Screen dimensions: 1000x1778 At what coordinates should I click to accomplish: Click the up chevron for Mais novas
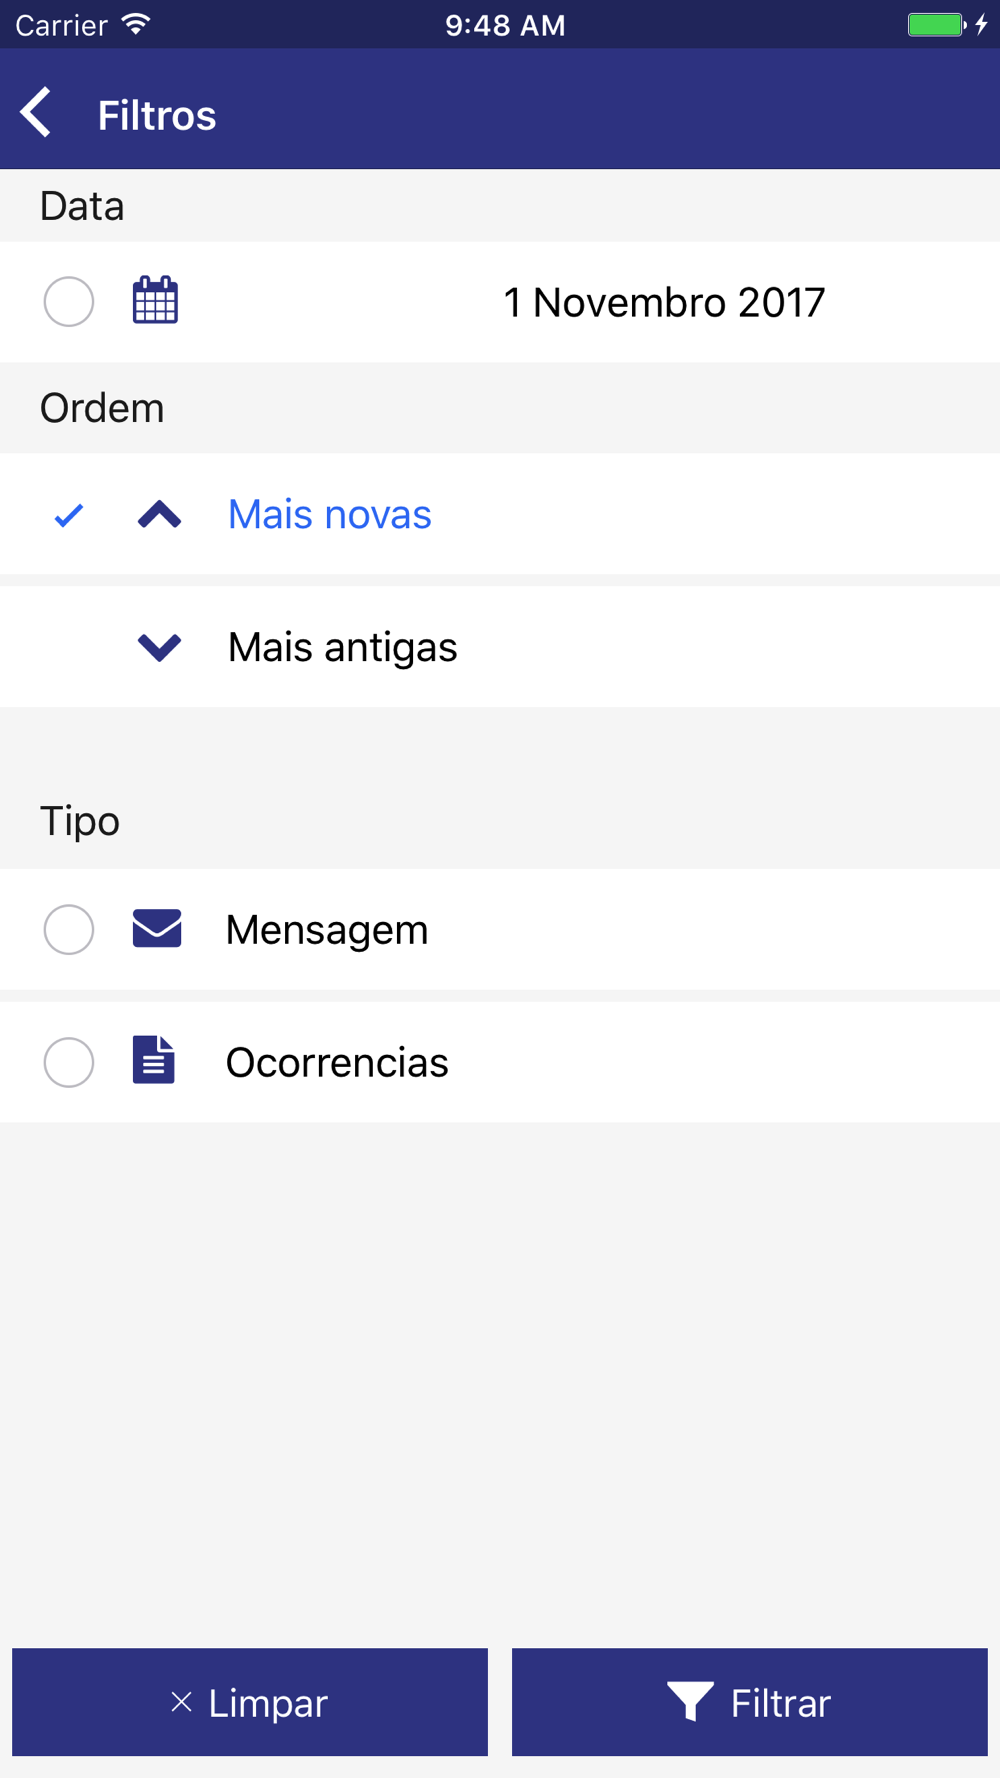pos(159,515)
